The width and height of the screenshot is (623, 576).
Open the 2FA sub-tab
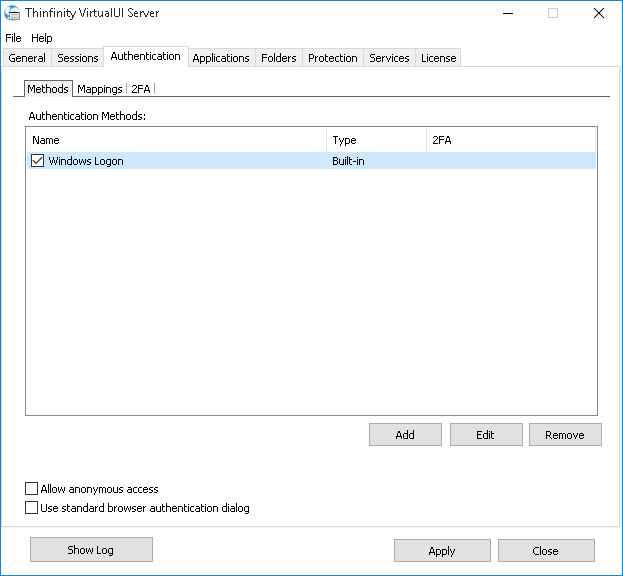(141, 89)
